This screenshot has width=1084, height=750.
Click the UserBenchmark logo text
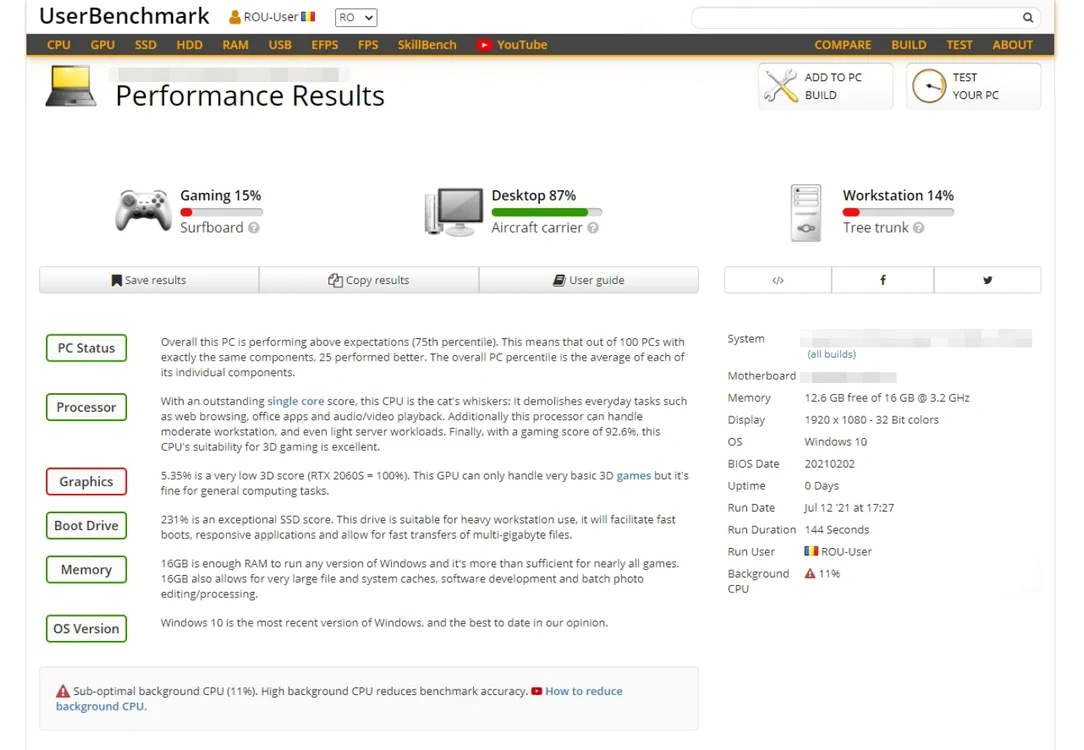click(x=124, y=16)
